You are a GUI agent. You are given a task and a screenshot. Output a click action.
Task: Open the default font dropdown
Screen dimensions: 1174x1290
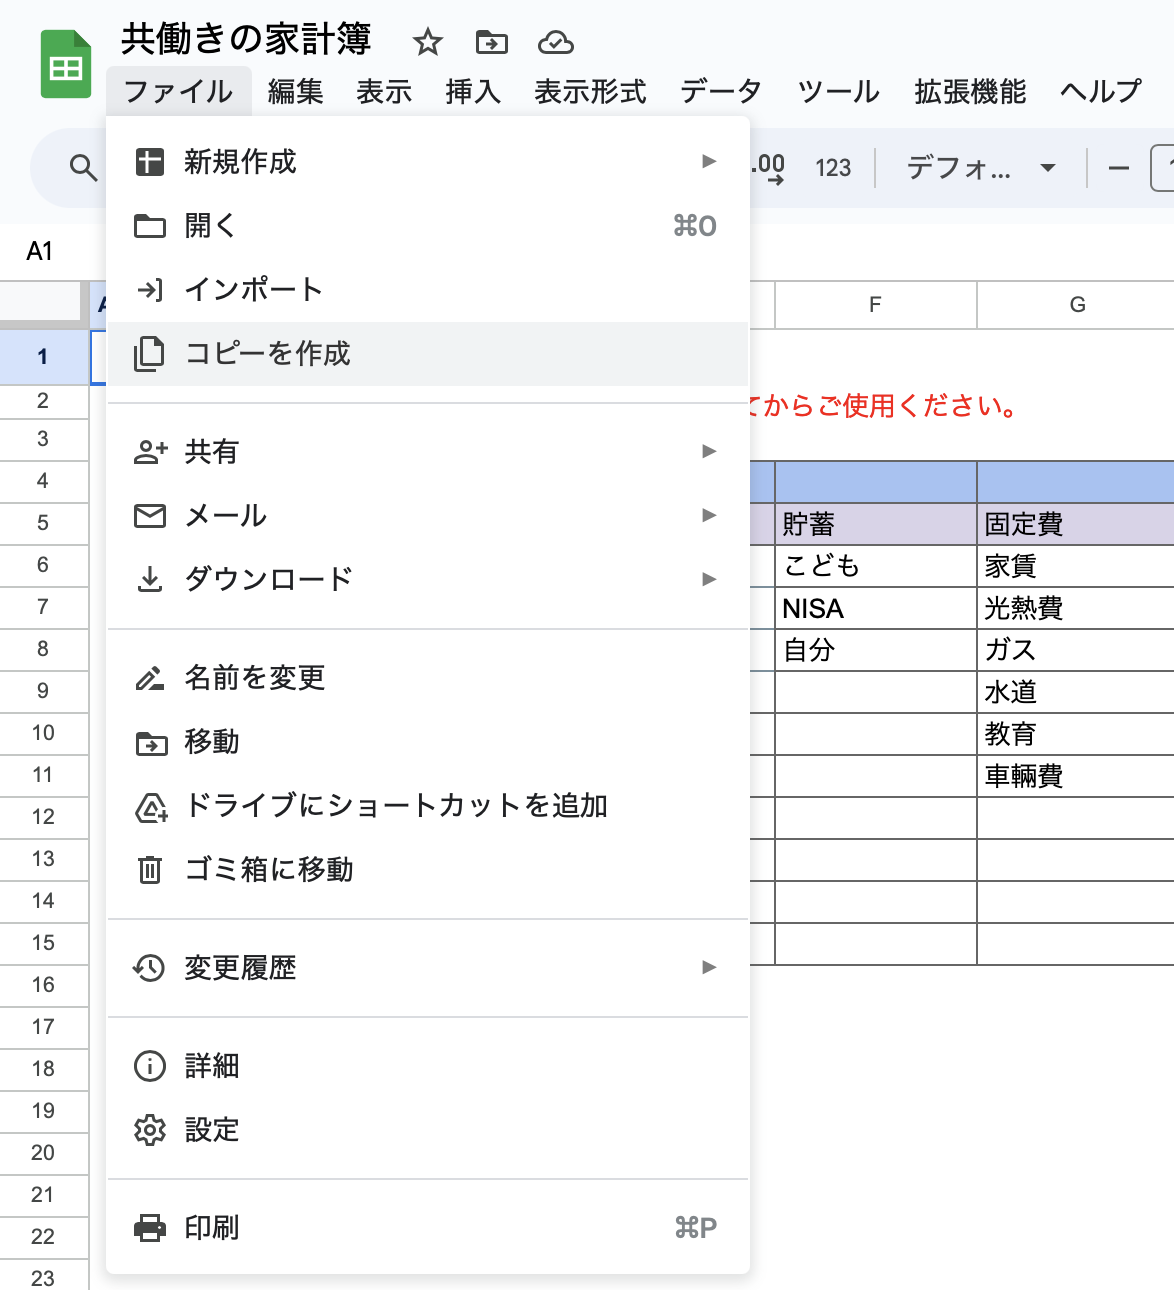click(980, 168)
